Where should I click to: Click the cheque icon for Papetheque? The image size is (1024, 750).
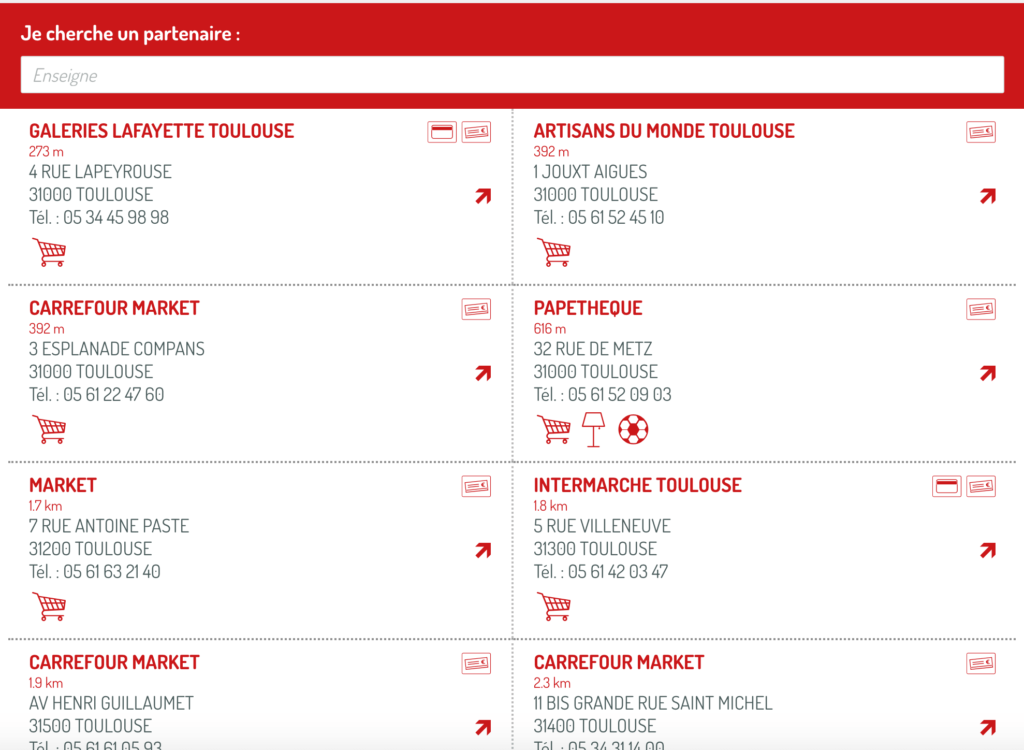pos(981,309)
